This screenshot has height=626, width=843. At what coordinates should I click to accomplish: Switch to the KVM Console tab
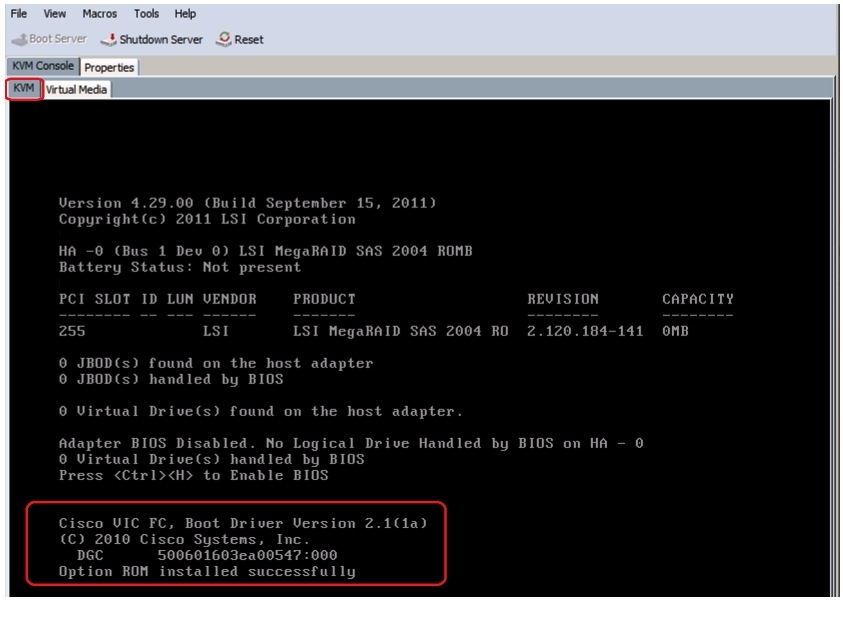pos(42,66)
